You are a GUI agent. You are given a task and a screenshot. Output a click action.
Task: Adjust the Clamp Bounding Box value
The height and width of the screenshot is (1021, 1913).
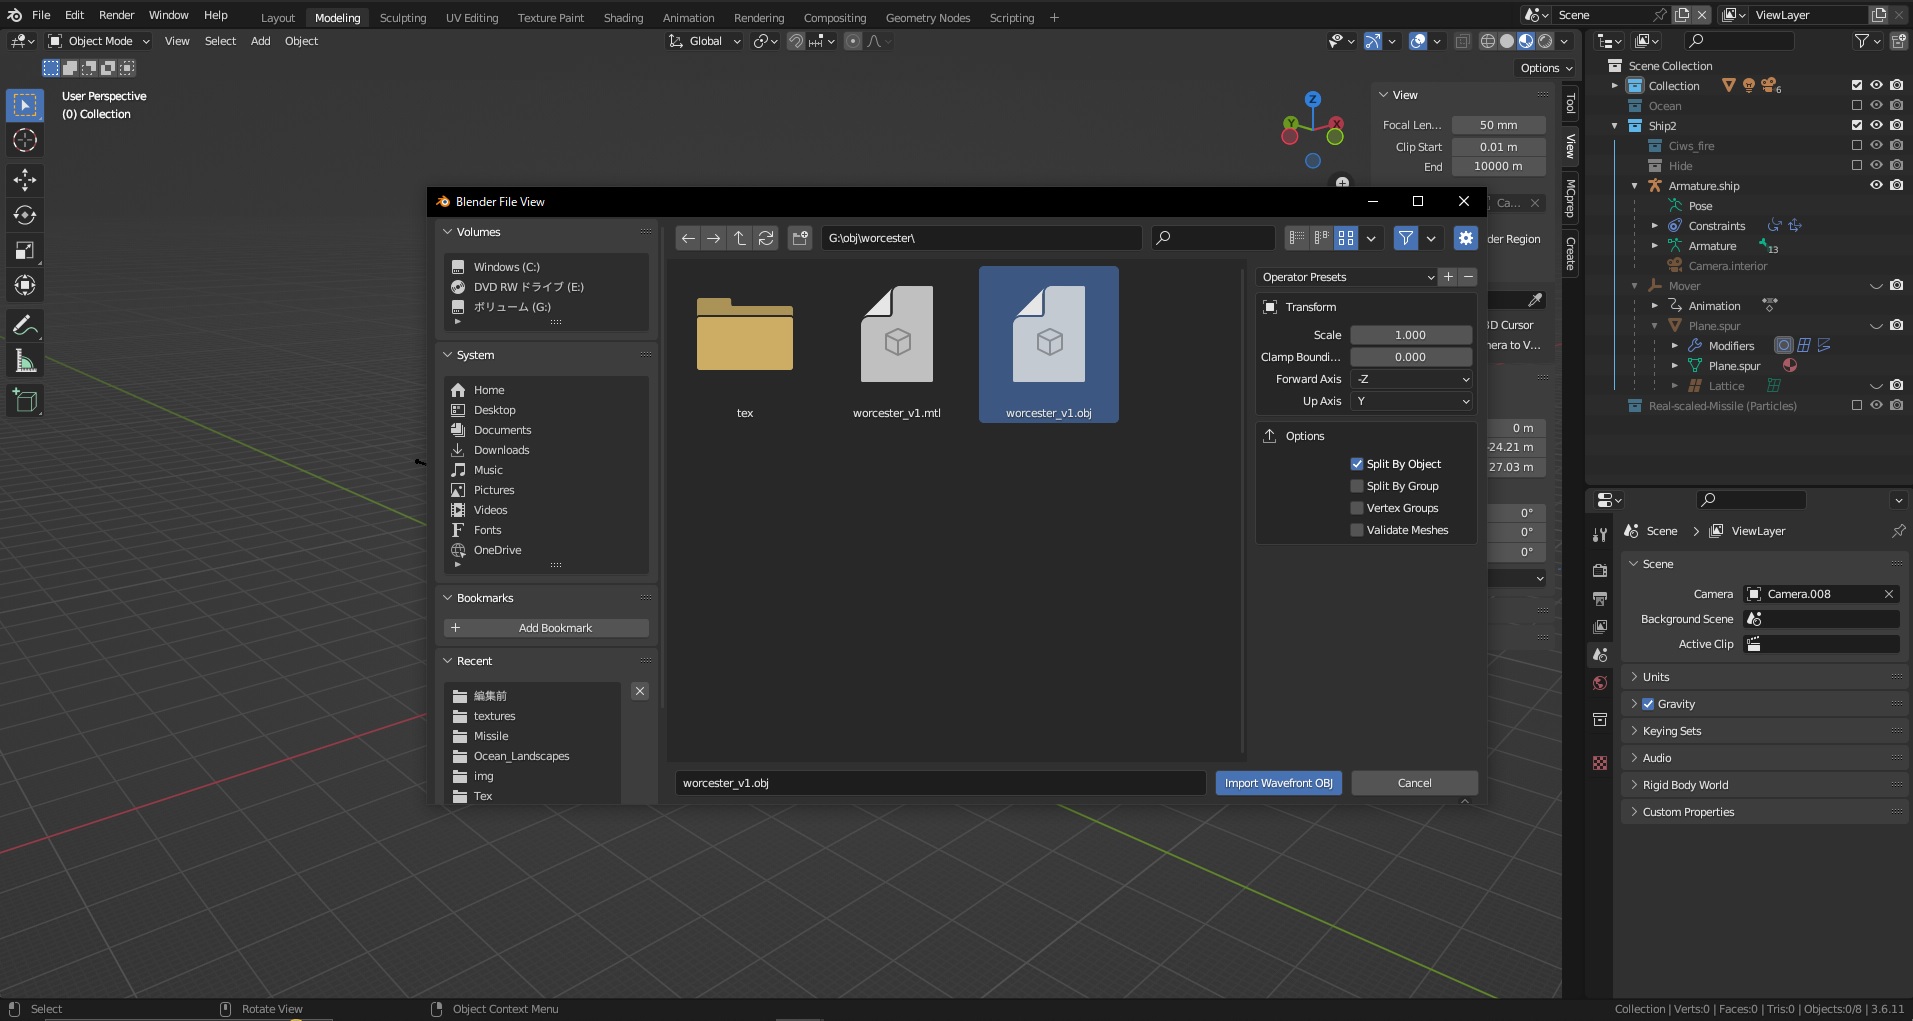coord(1411,357)
